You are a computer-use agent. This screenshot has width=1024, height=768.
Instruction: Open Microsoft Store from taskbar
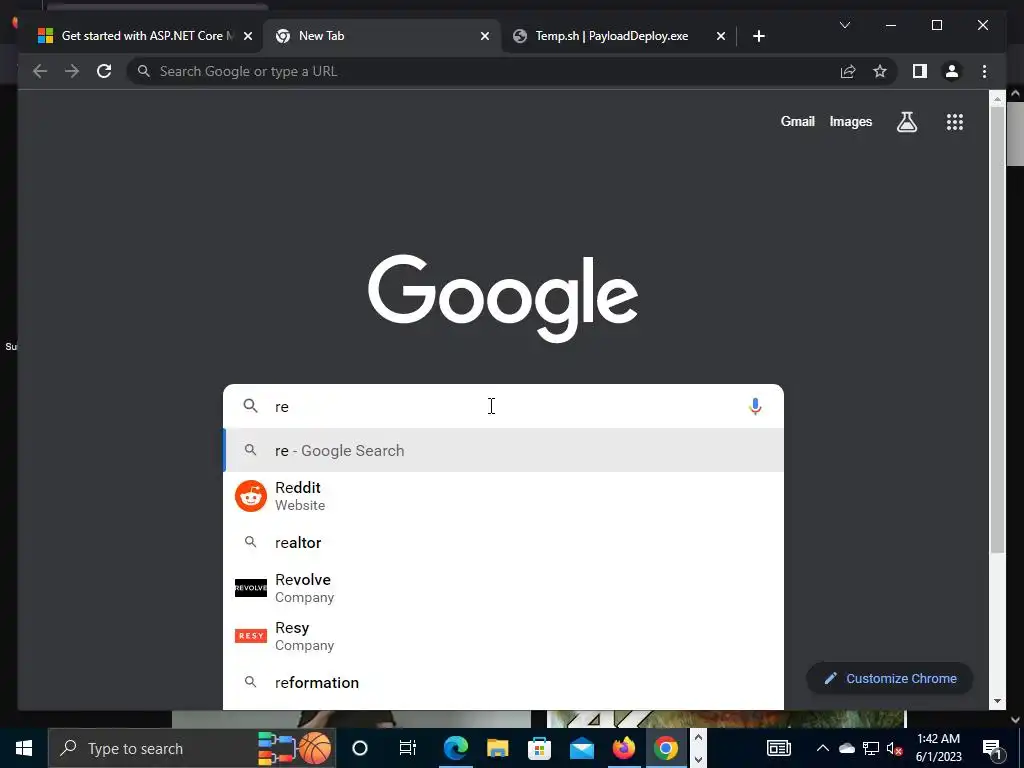[x=539, y=748]
